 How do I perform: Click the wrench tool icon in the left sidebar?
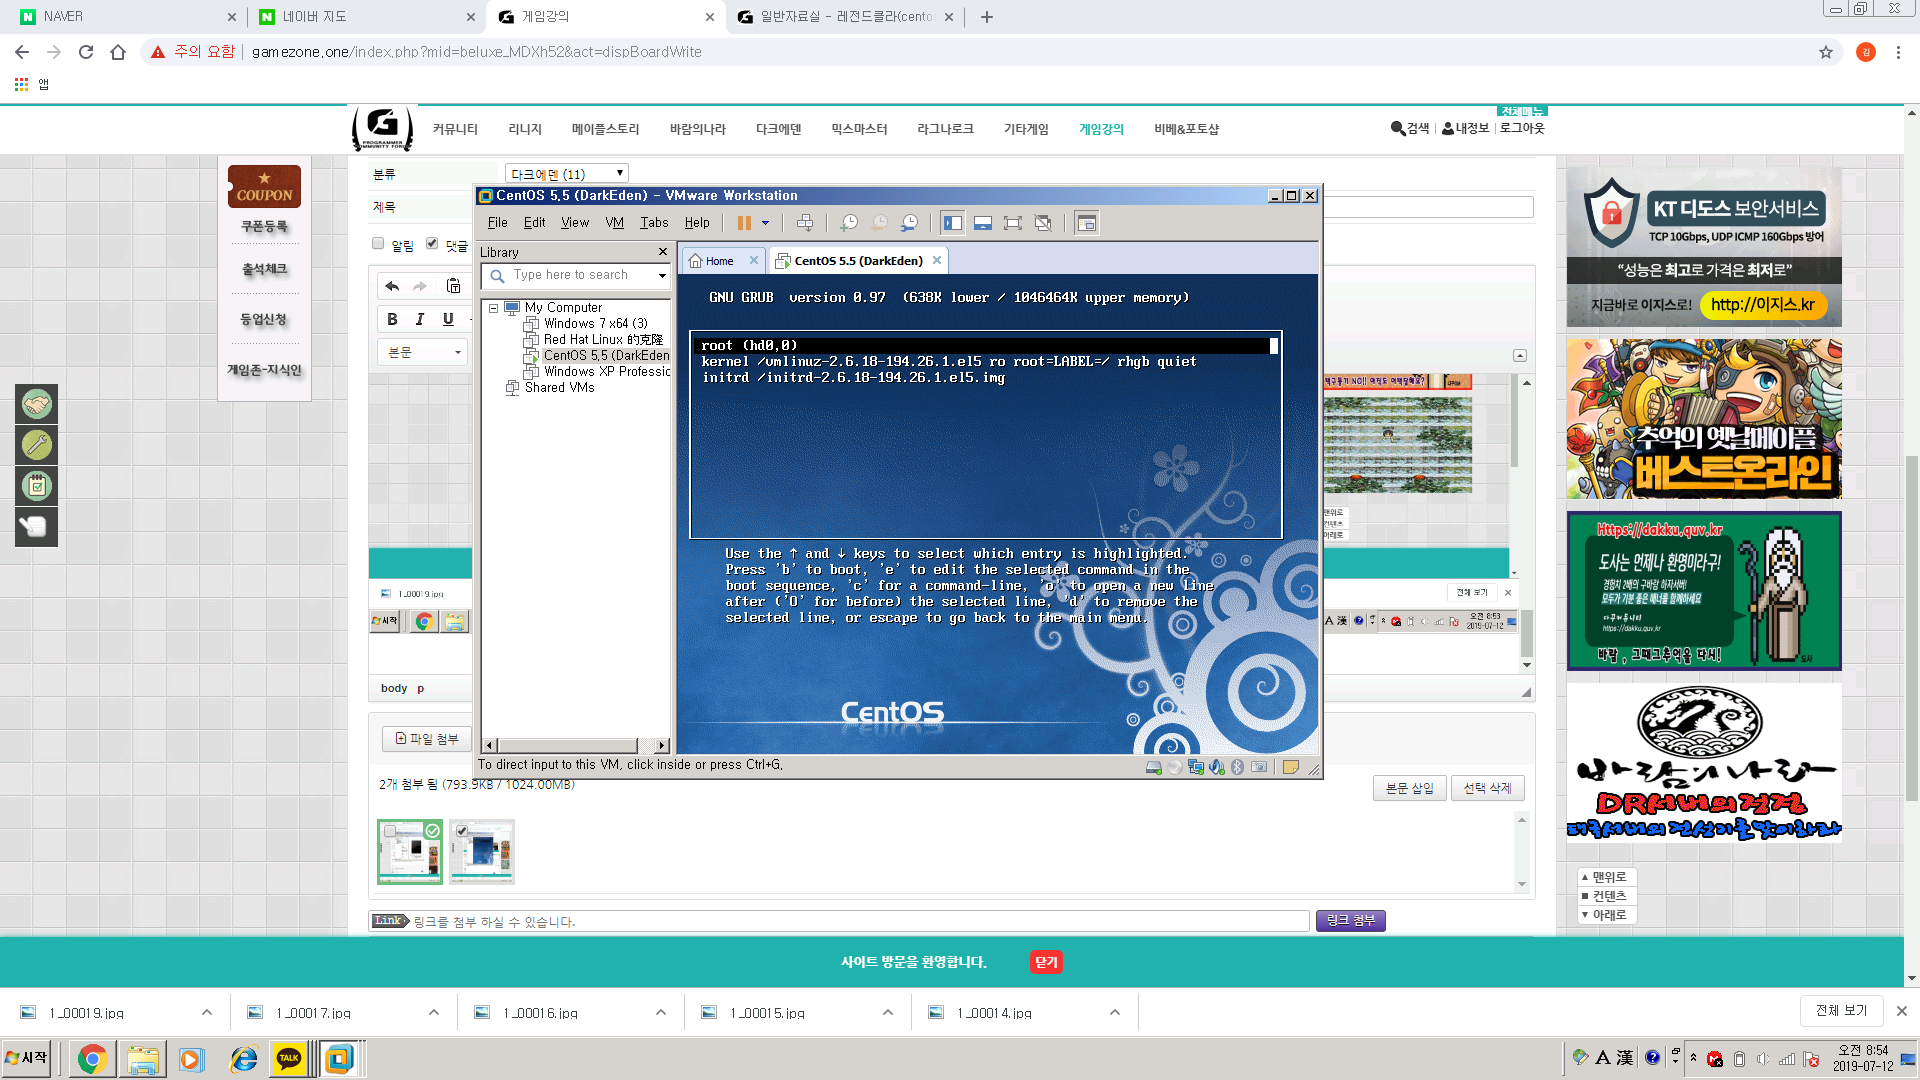[37, 445]
